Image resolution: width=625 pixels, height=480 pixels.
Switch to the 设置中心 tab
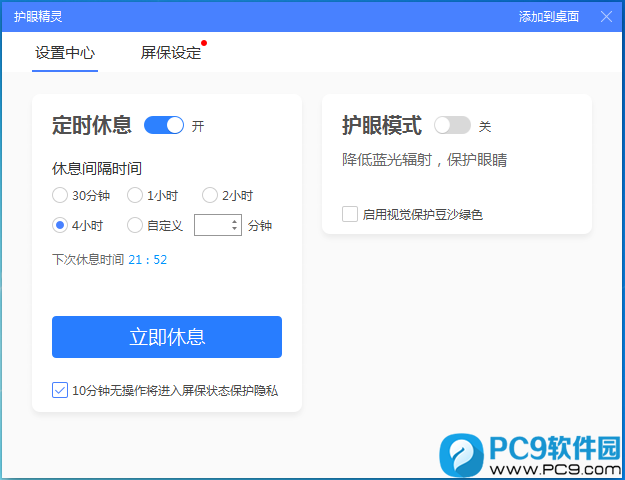tap(65, 53)
